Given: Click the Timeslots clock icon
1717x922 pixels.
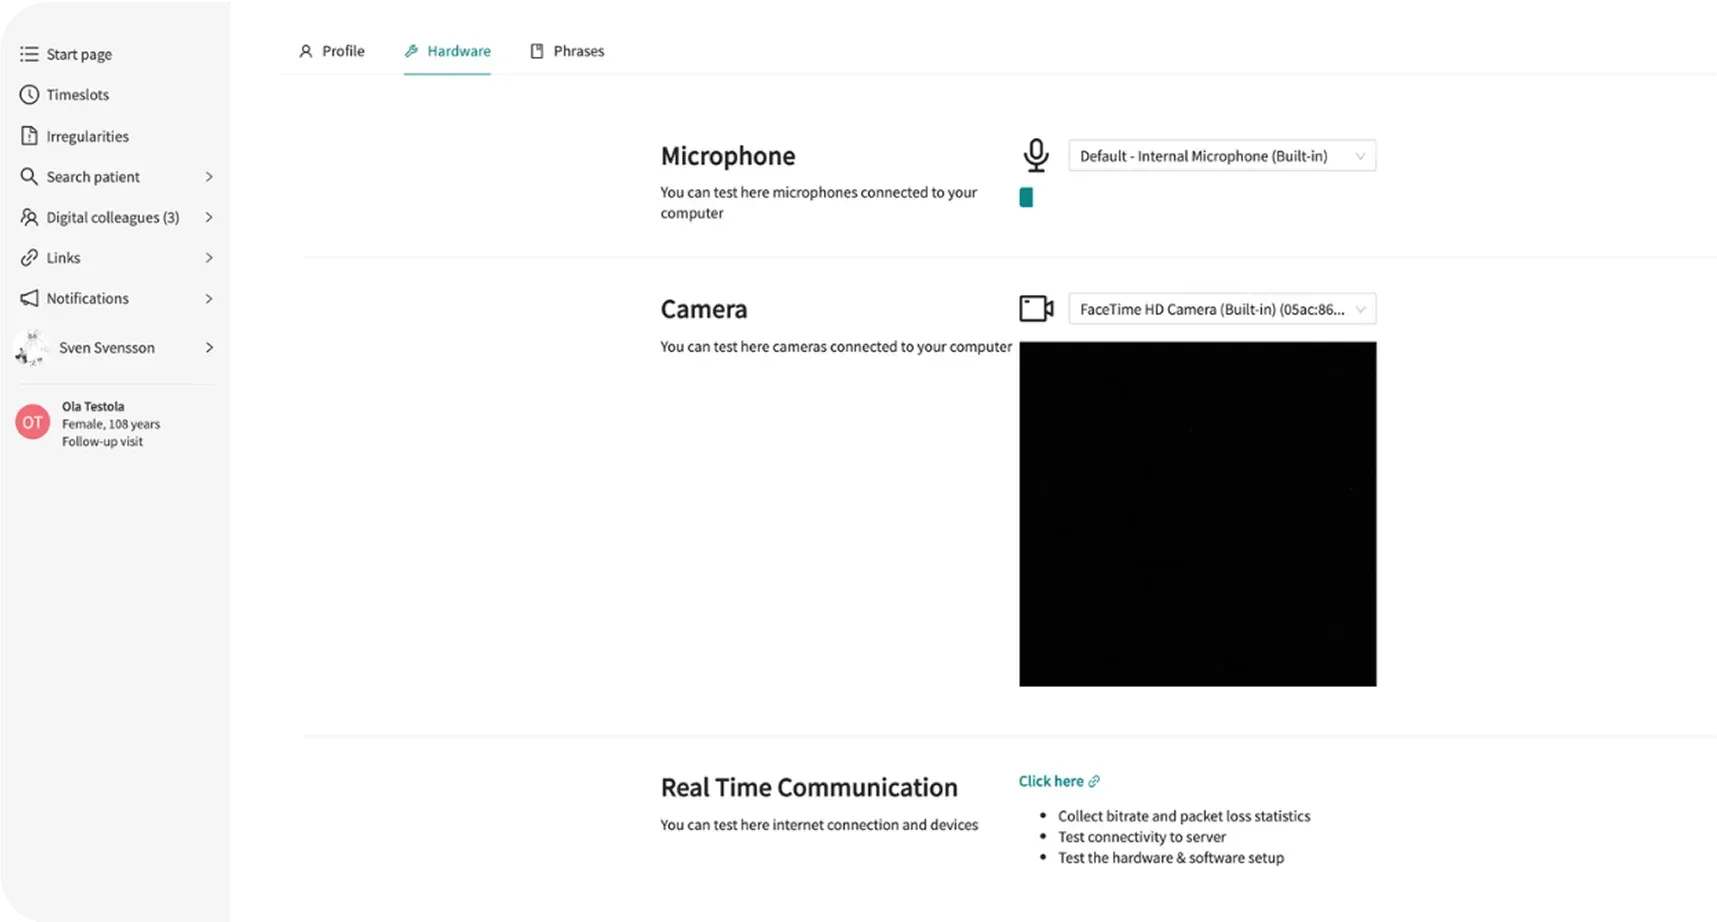Looking at the screenshot, I should pos(29,95).
